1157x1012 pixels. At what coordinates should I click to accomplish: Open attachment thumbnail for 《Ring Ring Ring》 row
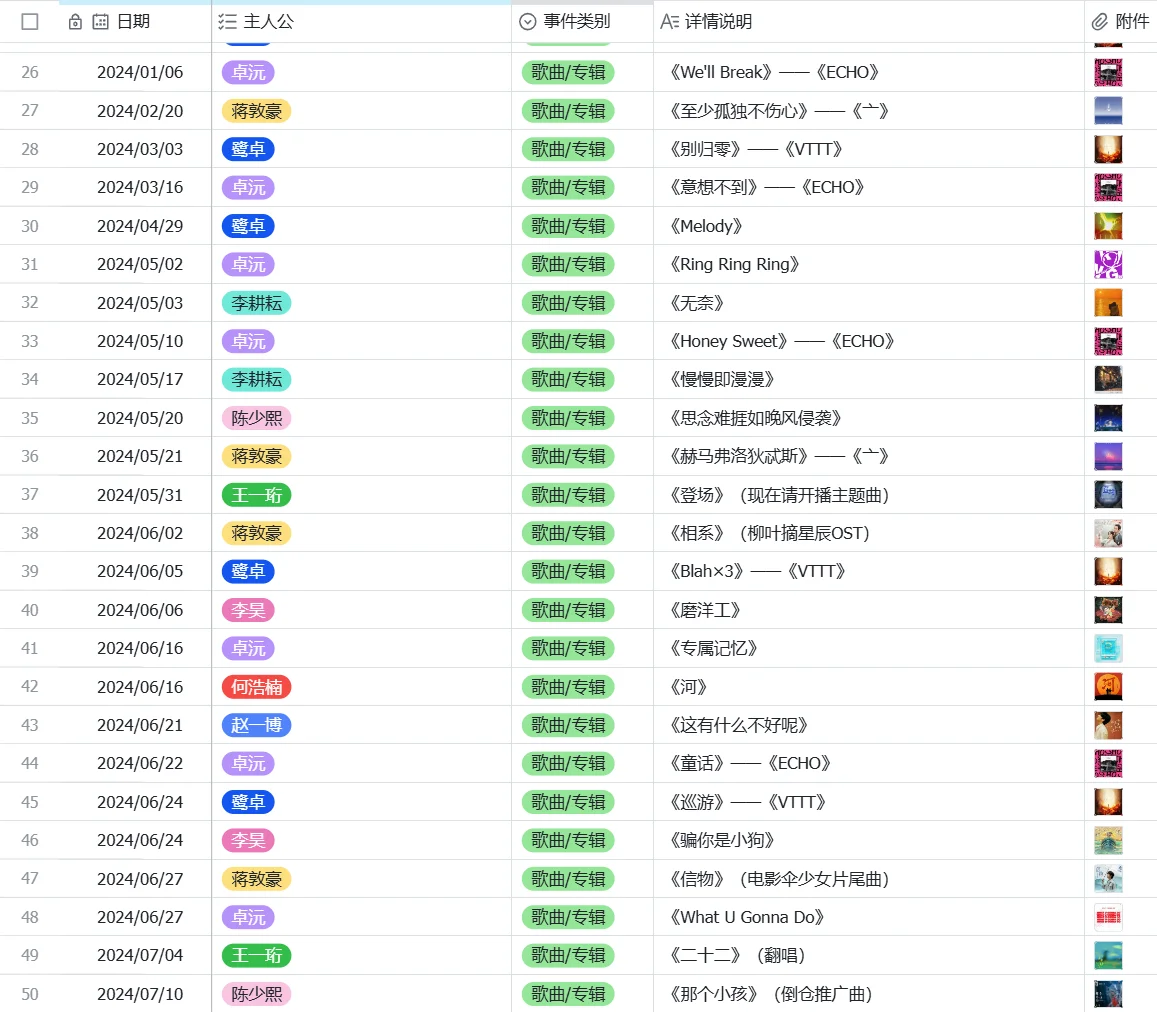click(1108, 264)
